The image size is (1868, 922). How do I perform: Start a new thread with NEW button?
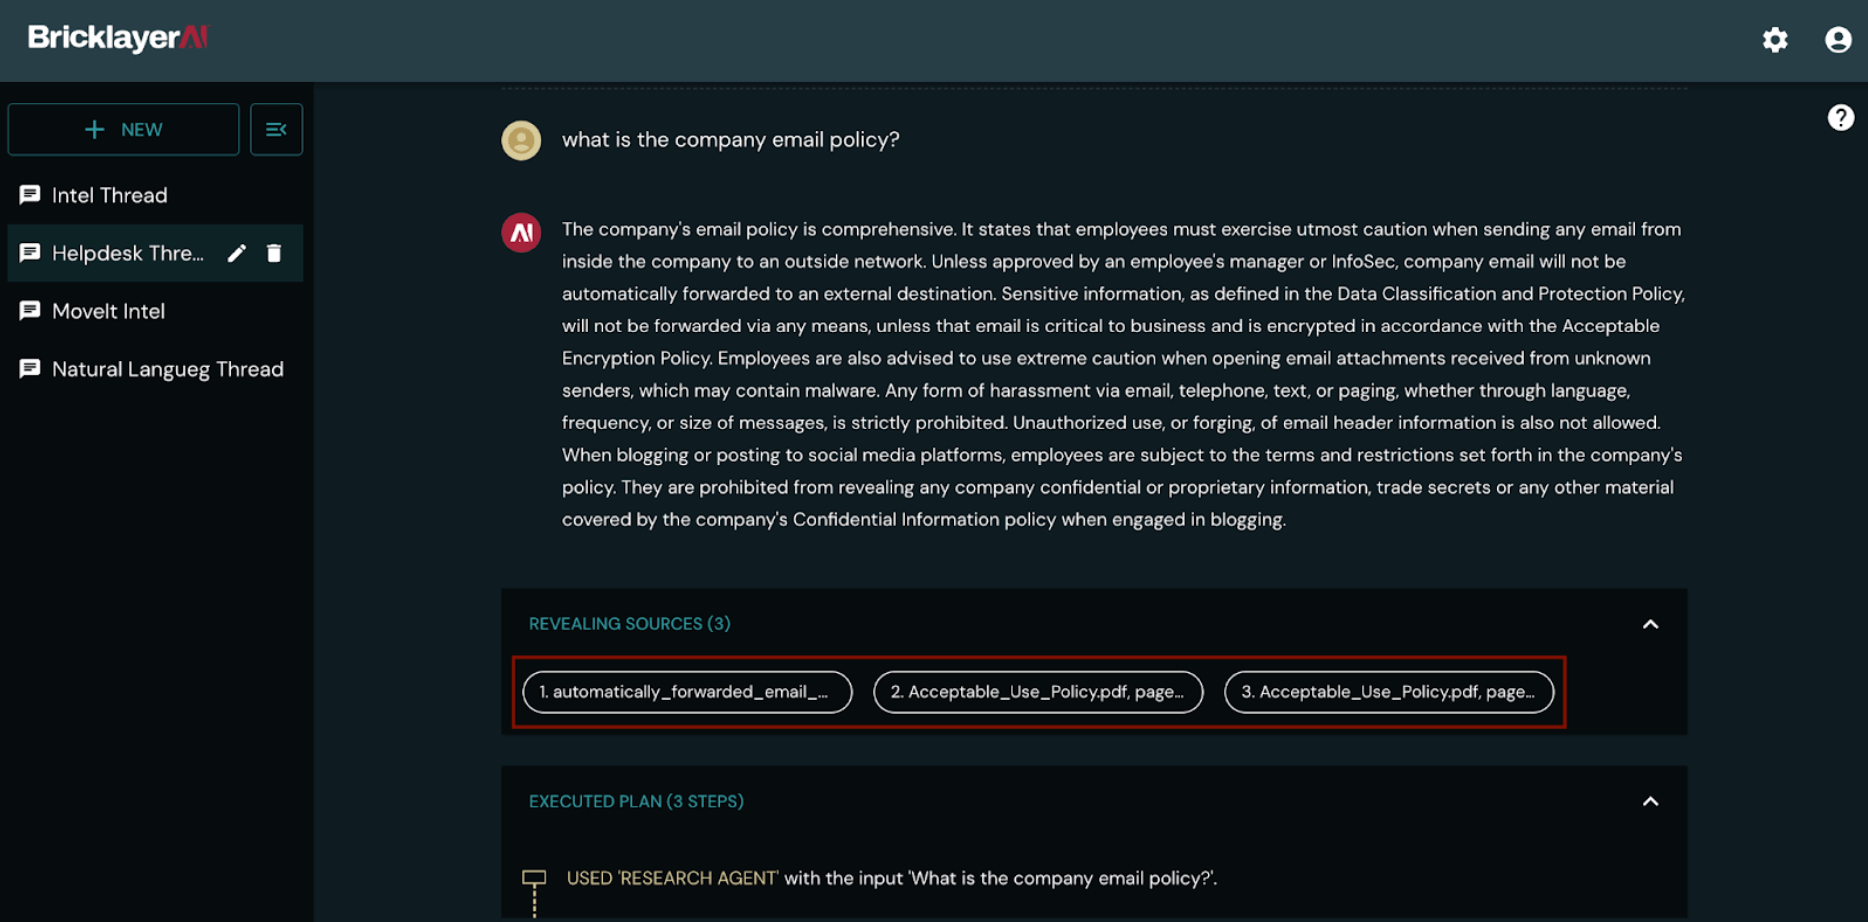(x=124, y=130)
